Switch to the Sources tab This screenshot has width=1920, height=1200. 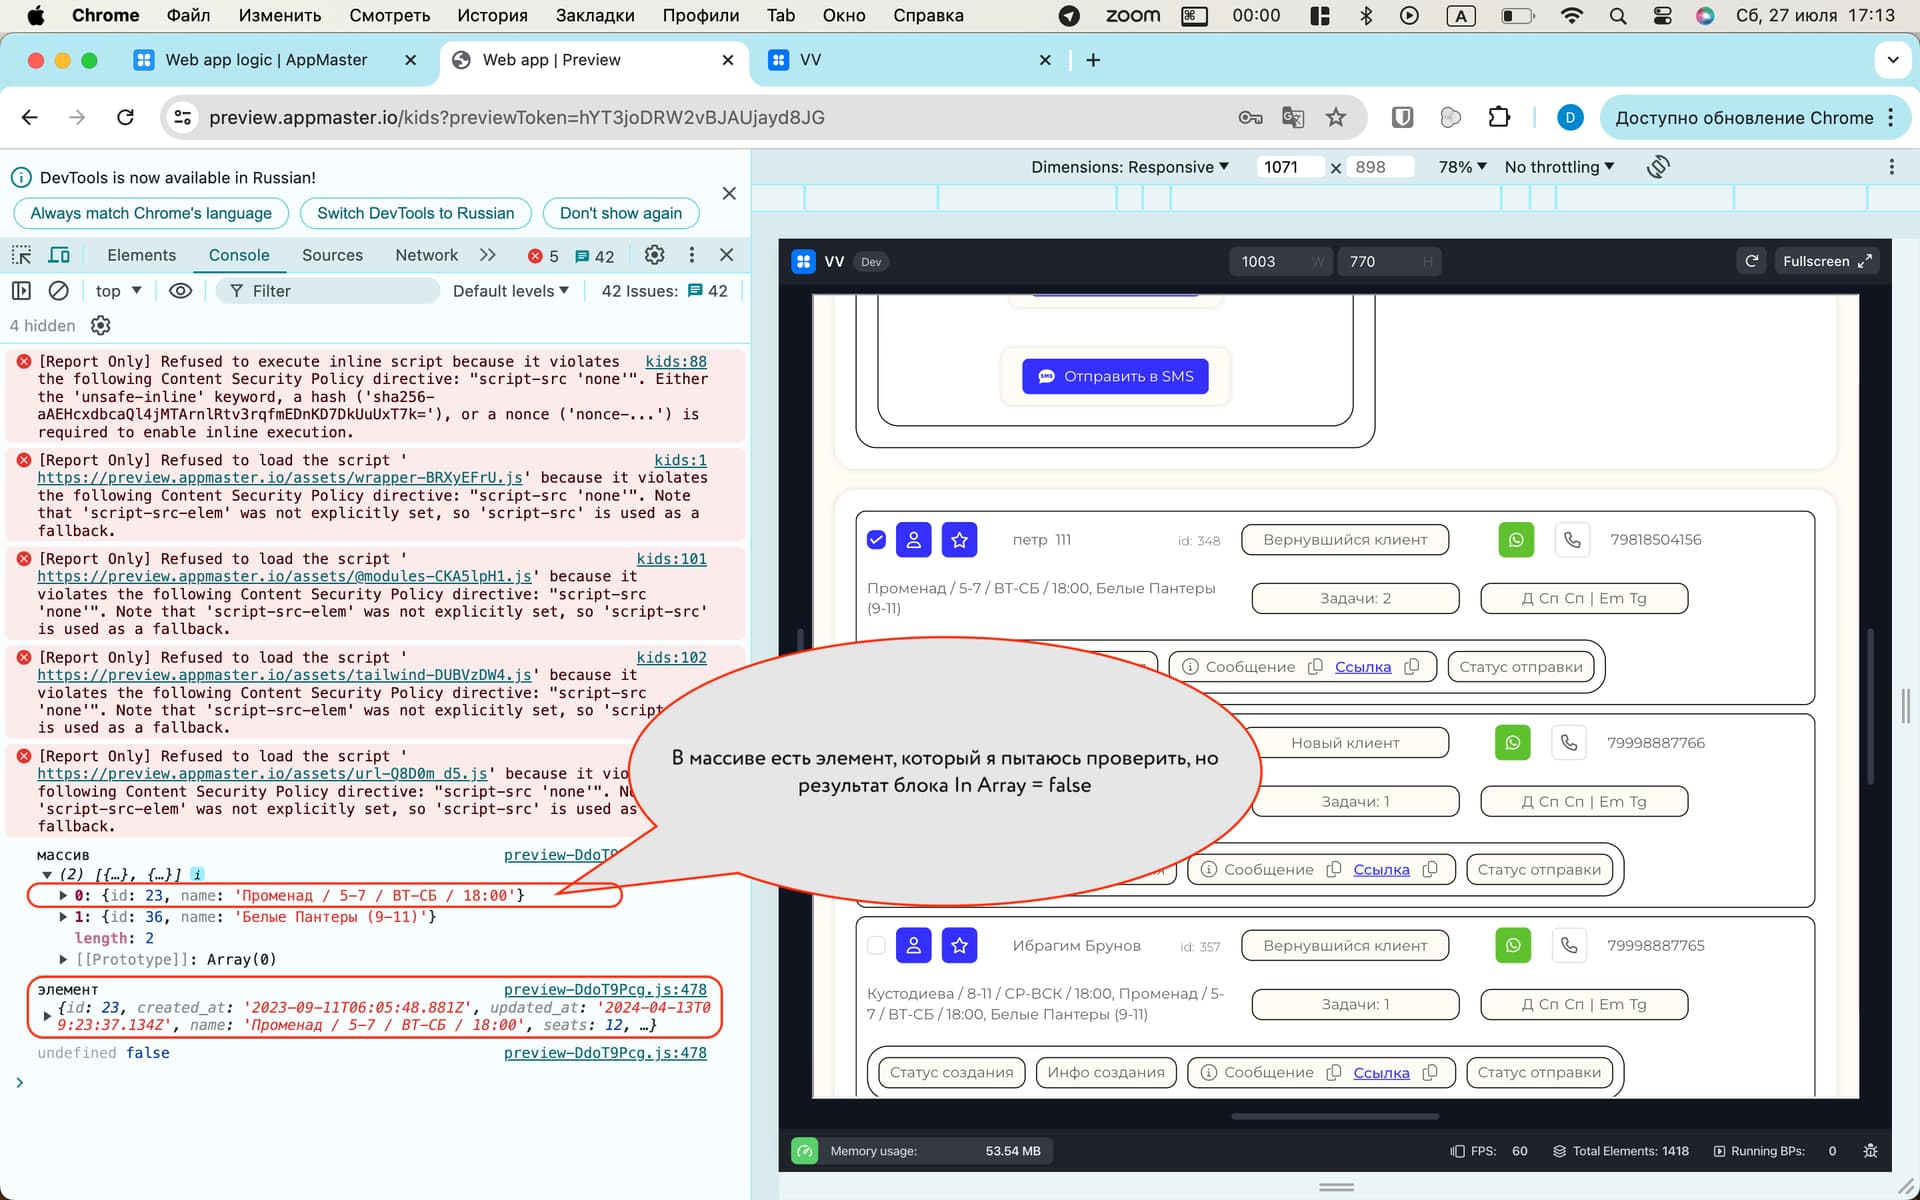pos(332,255)
